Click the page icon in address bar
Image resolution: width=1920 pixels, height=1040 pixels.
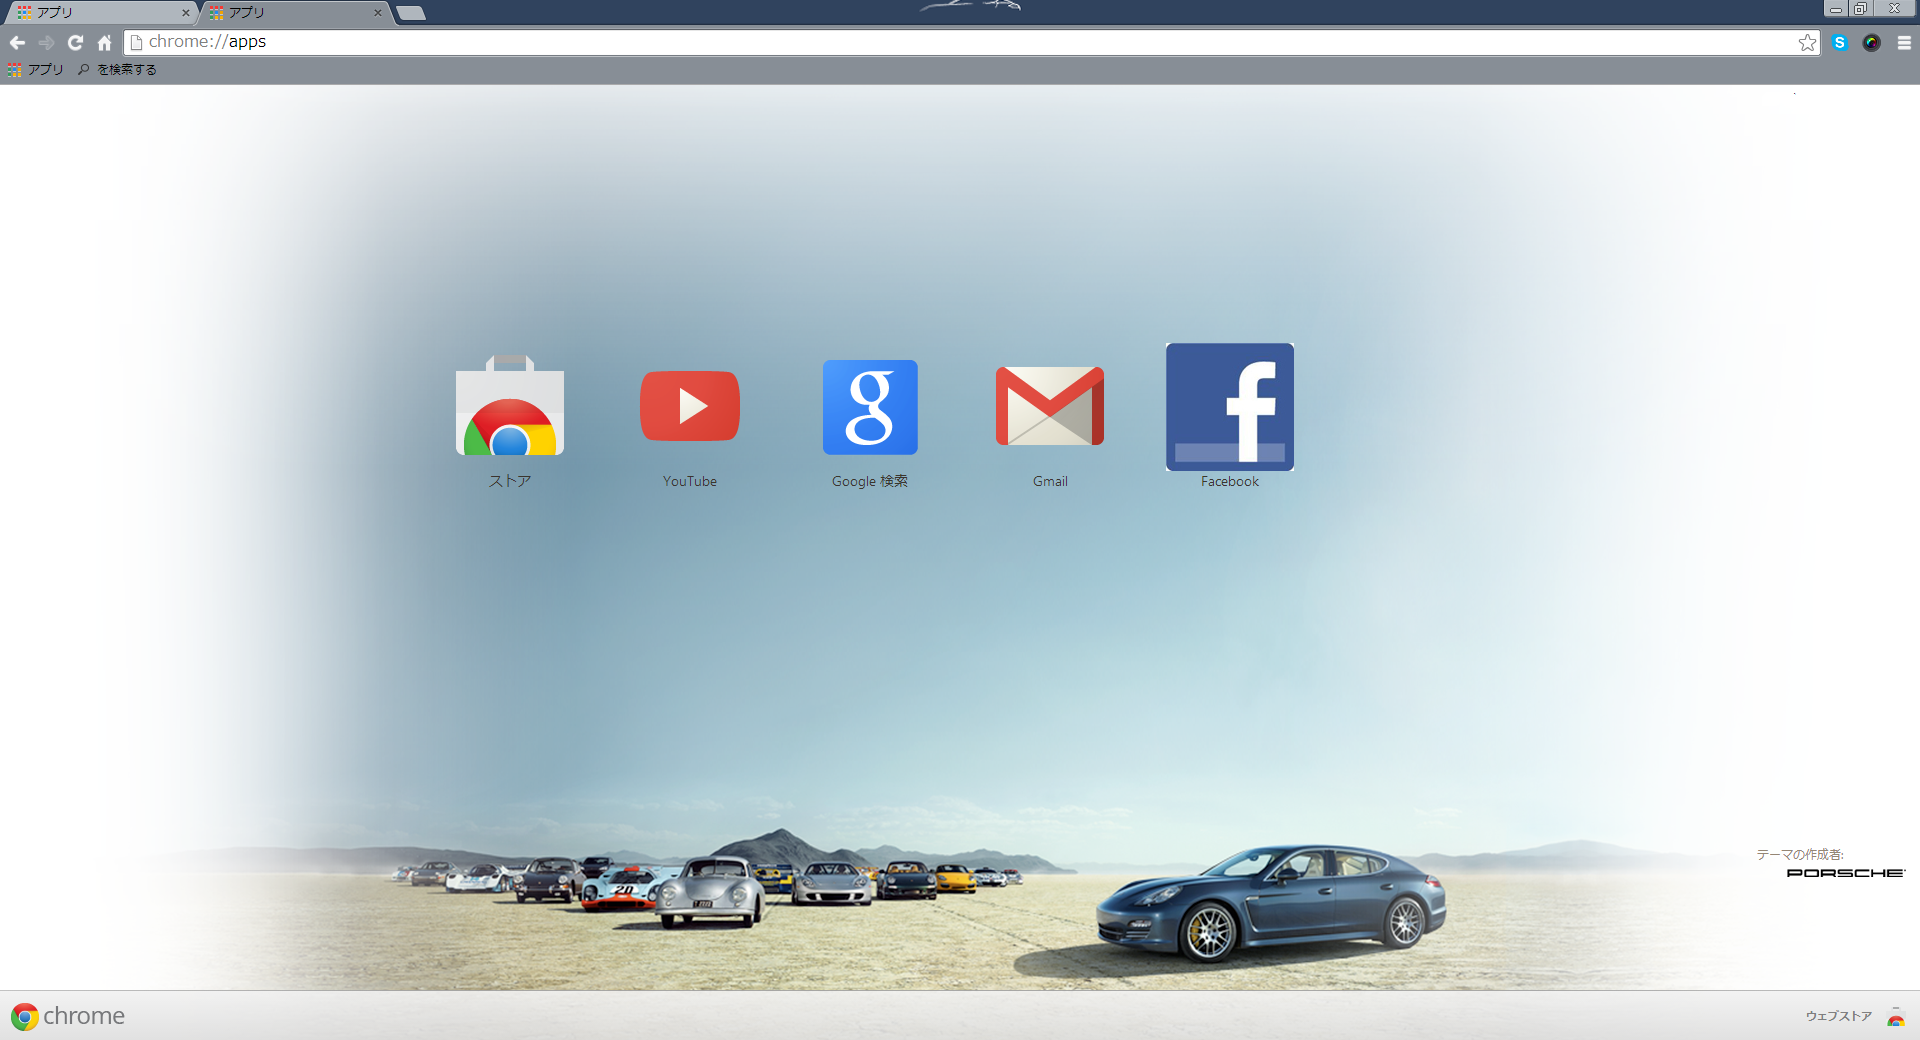(x=137, y=43)
